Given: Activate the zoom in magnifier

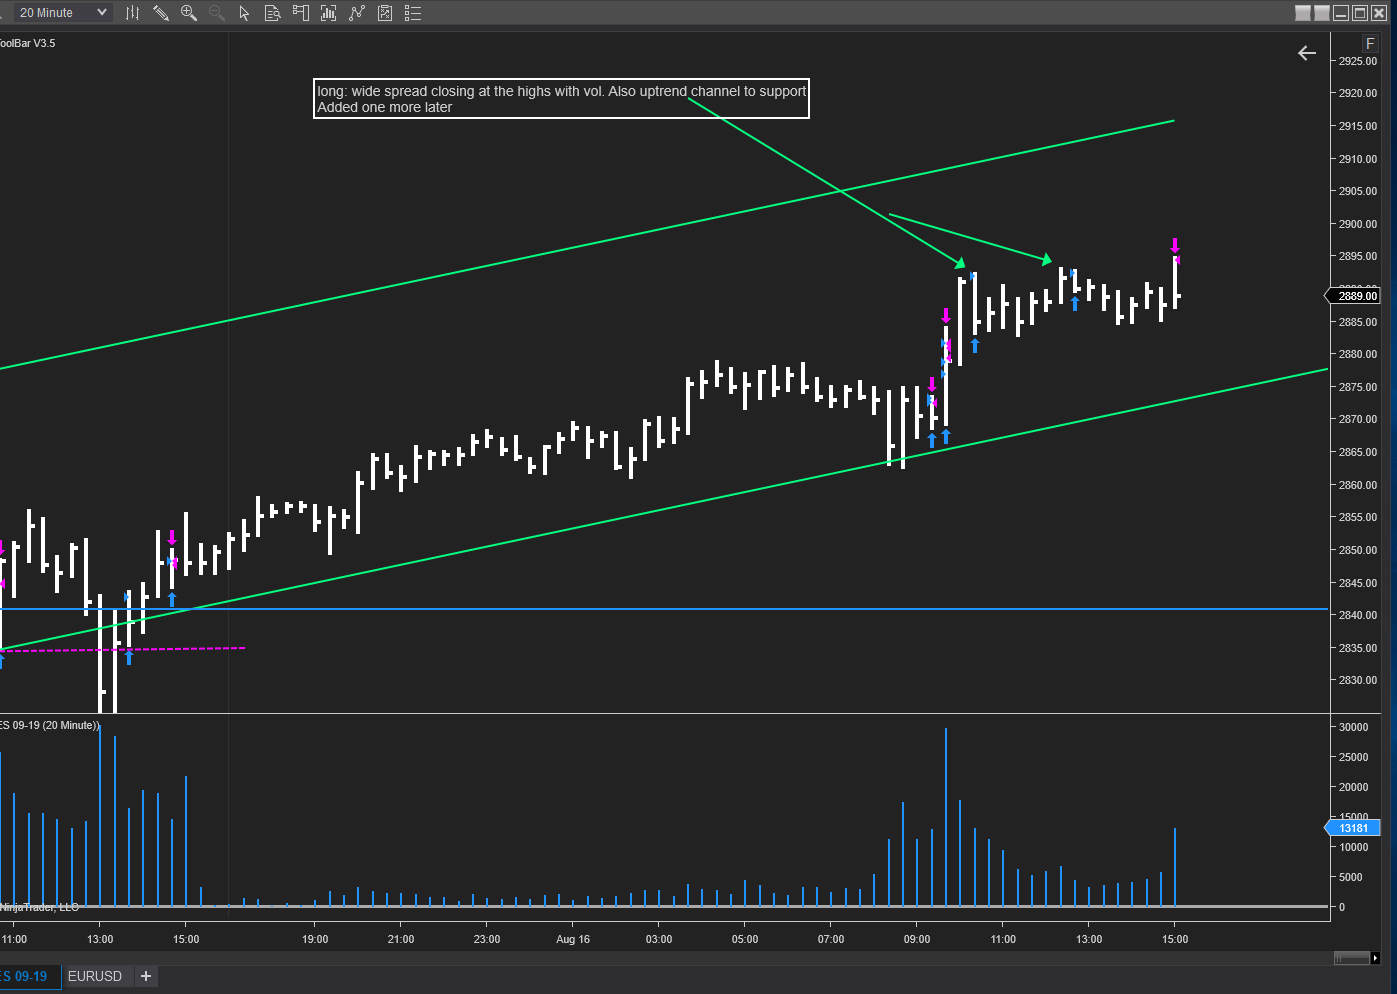Looking at the screenshot, I should click(x=188, y=13).
